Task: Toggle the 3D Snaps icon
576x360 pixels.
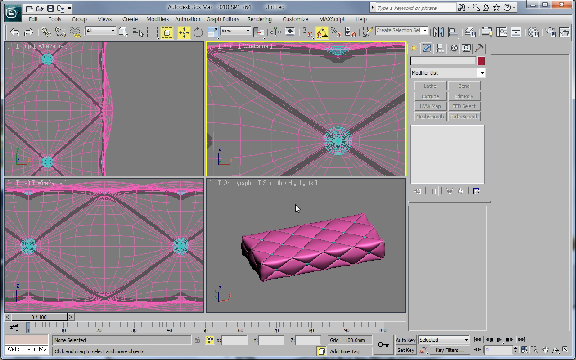Action: point(308,32)
